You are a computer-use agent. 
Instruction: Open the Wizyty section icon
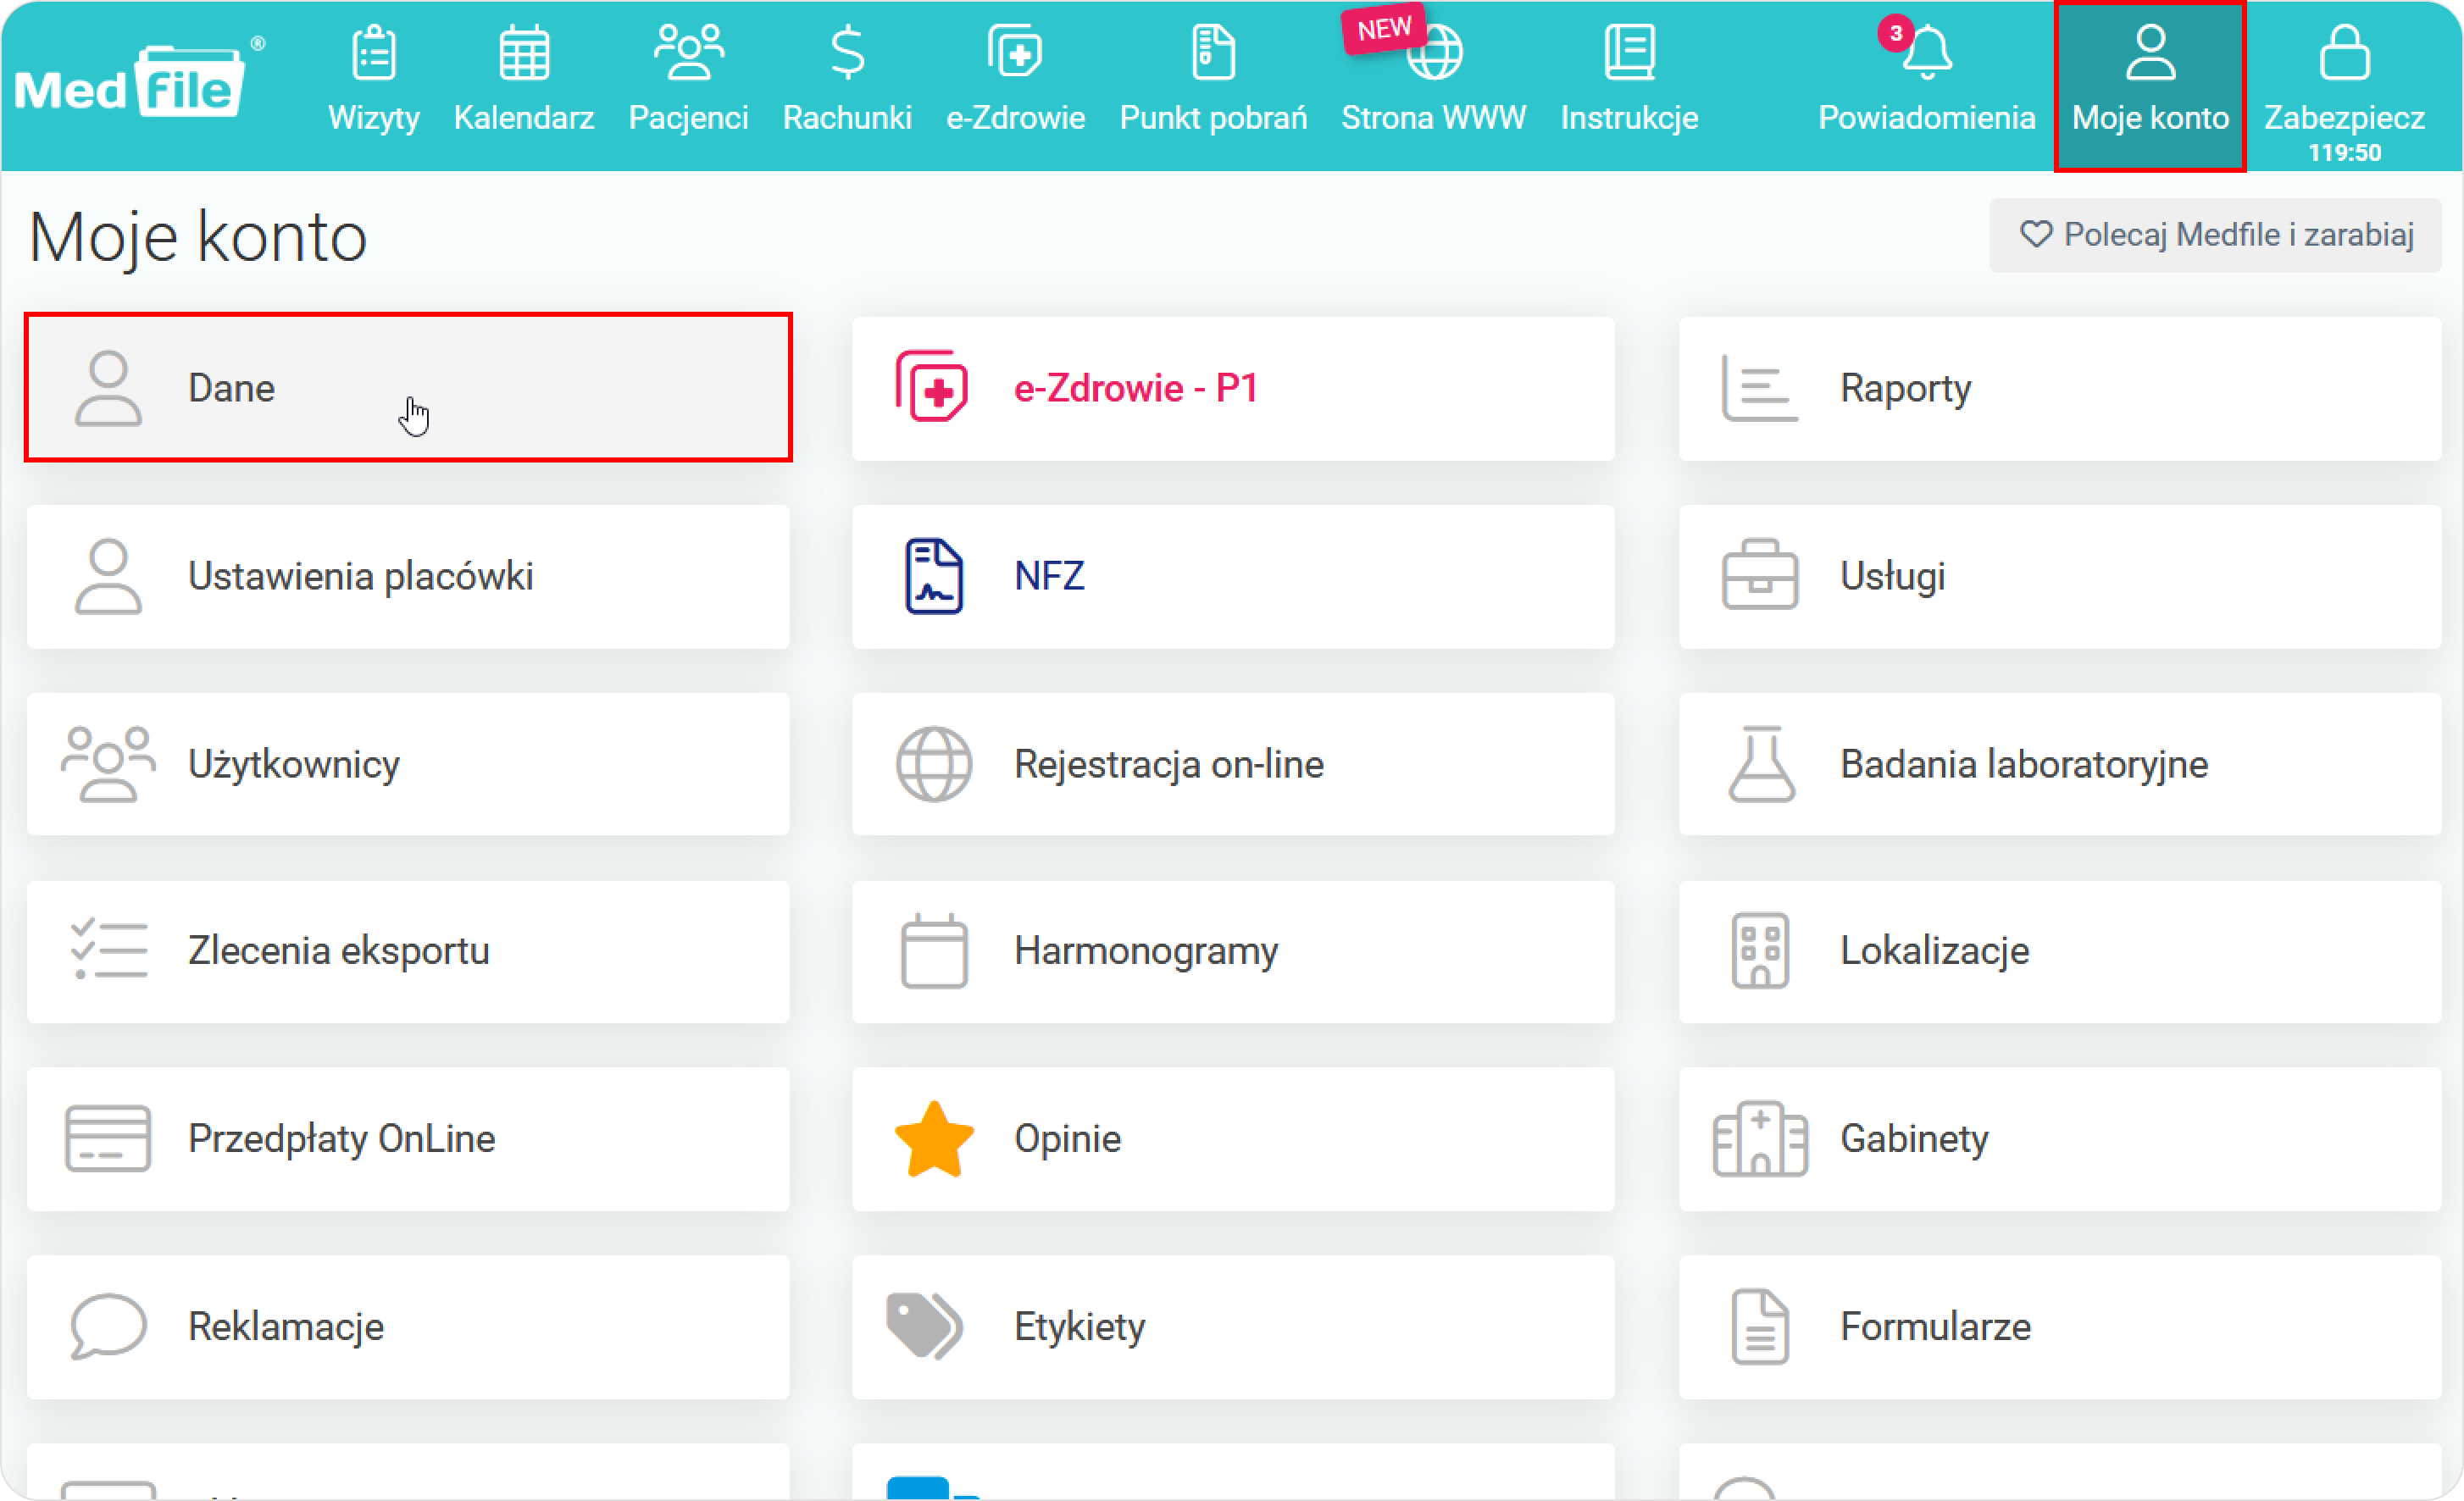coord(374,52)
